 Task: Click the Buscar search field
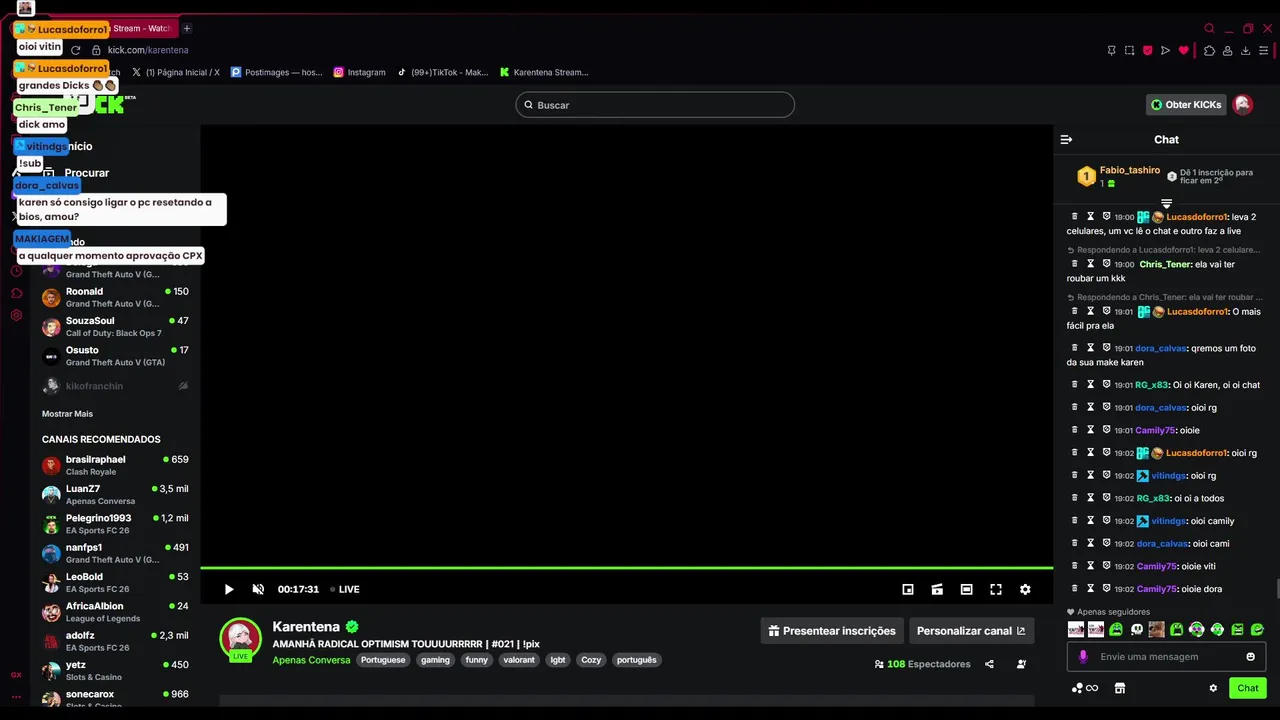(655, 105)
